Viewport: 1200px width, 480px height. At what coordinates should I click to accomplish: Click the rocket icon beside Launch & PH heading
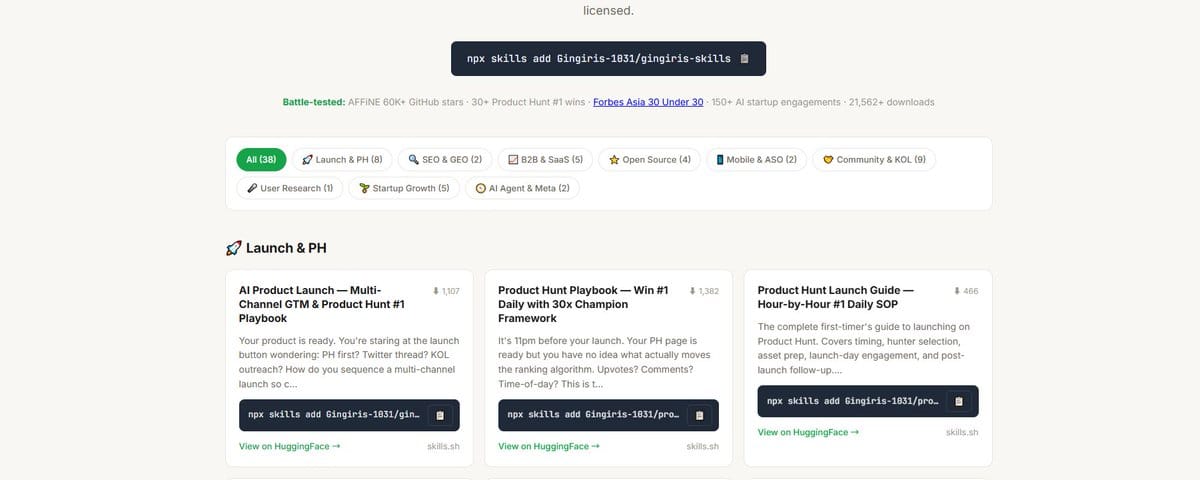(x=233, y=248)
